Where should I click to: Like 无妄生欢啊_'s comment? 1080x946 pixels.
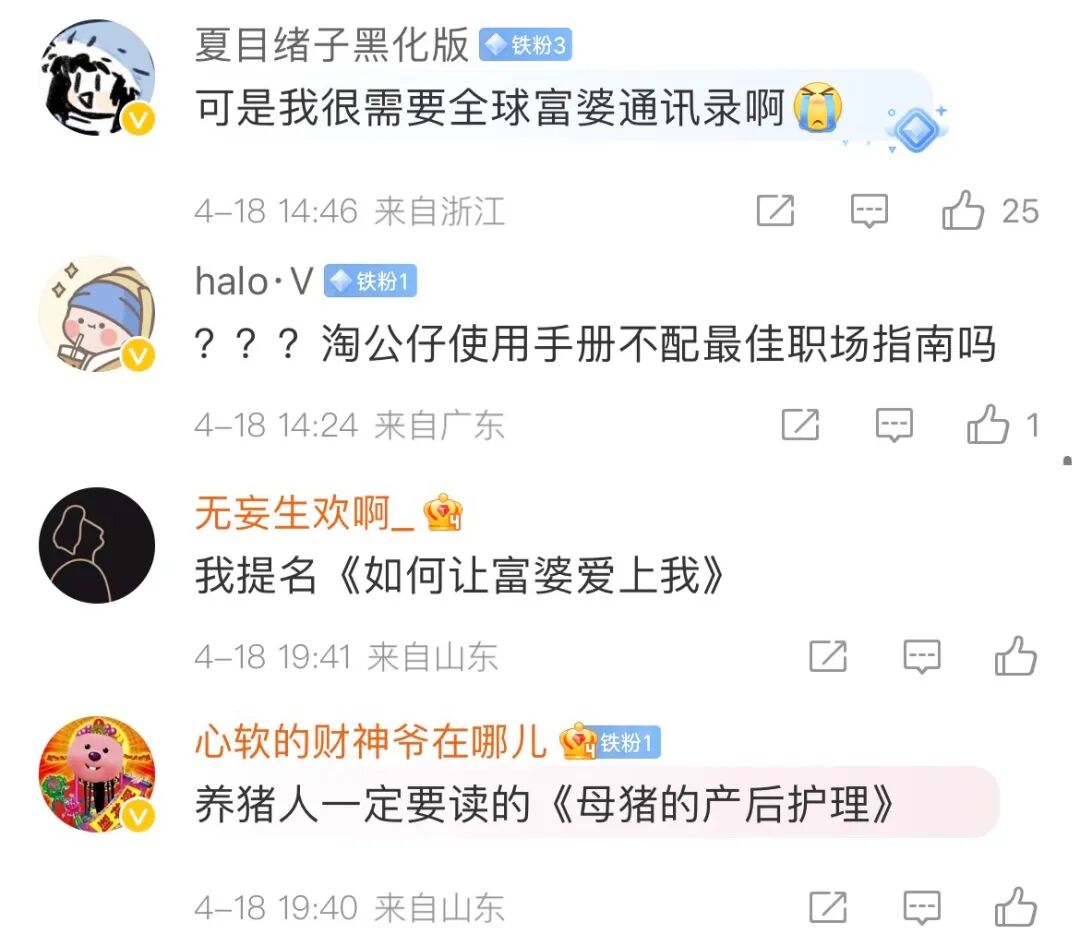pos(1015,655)
